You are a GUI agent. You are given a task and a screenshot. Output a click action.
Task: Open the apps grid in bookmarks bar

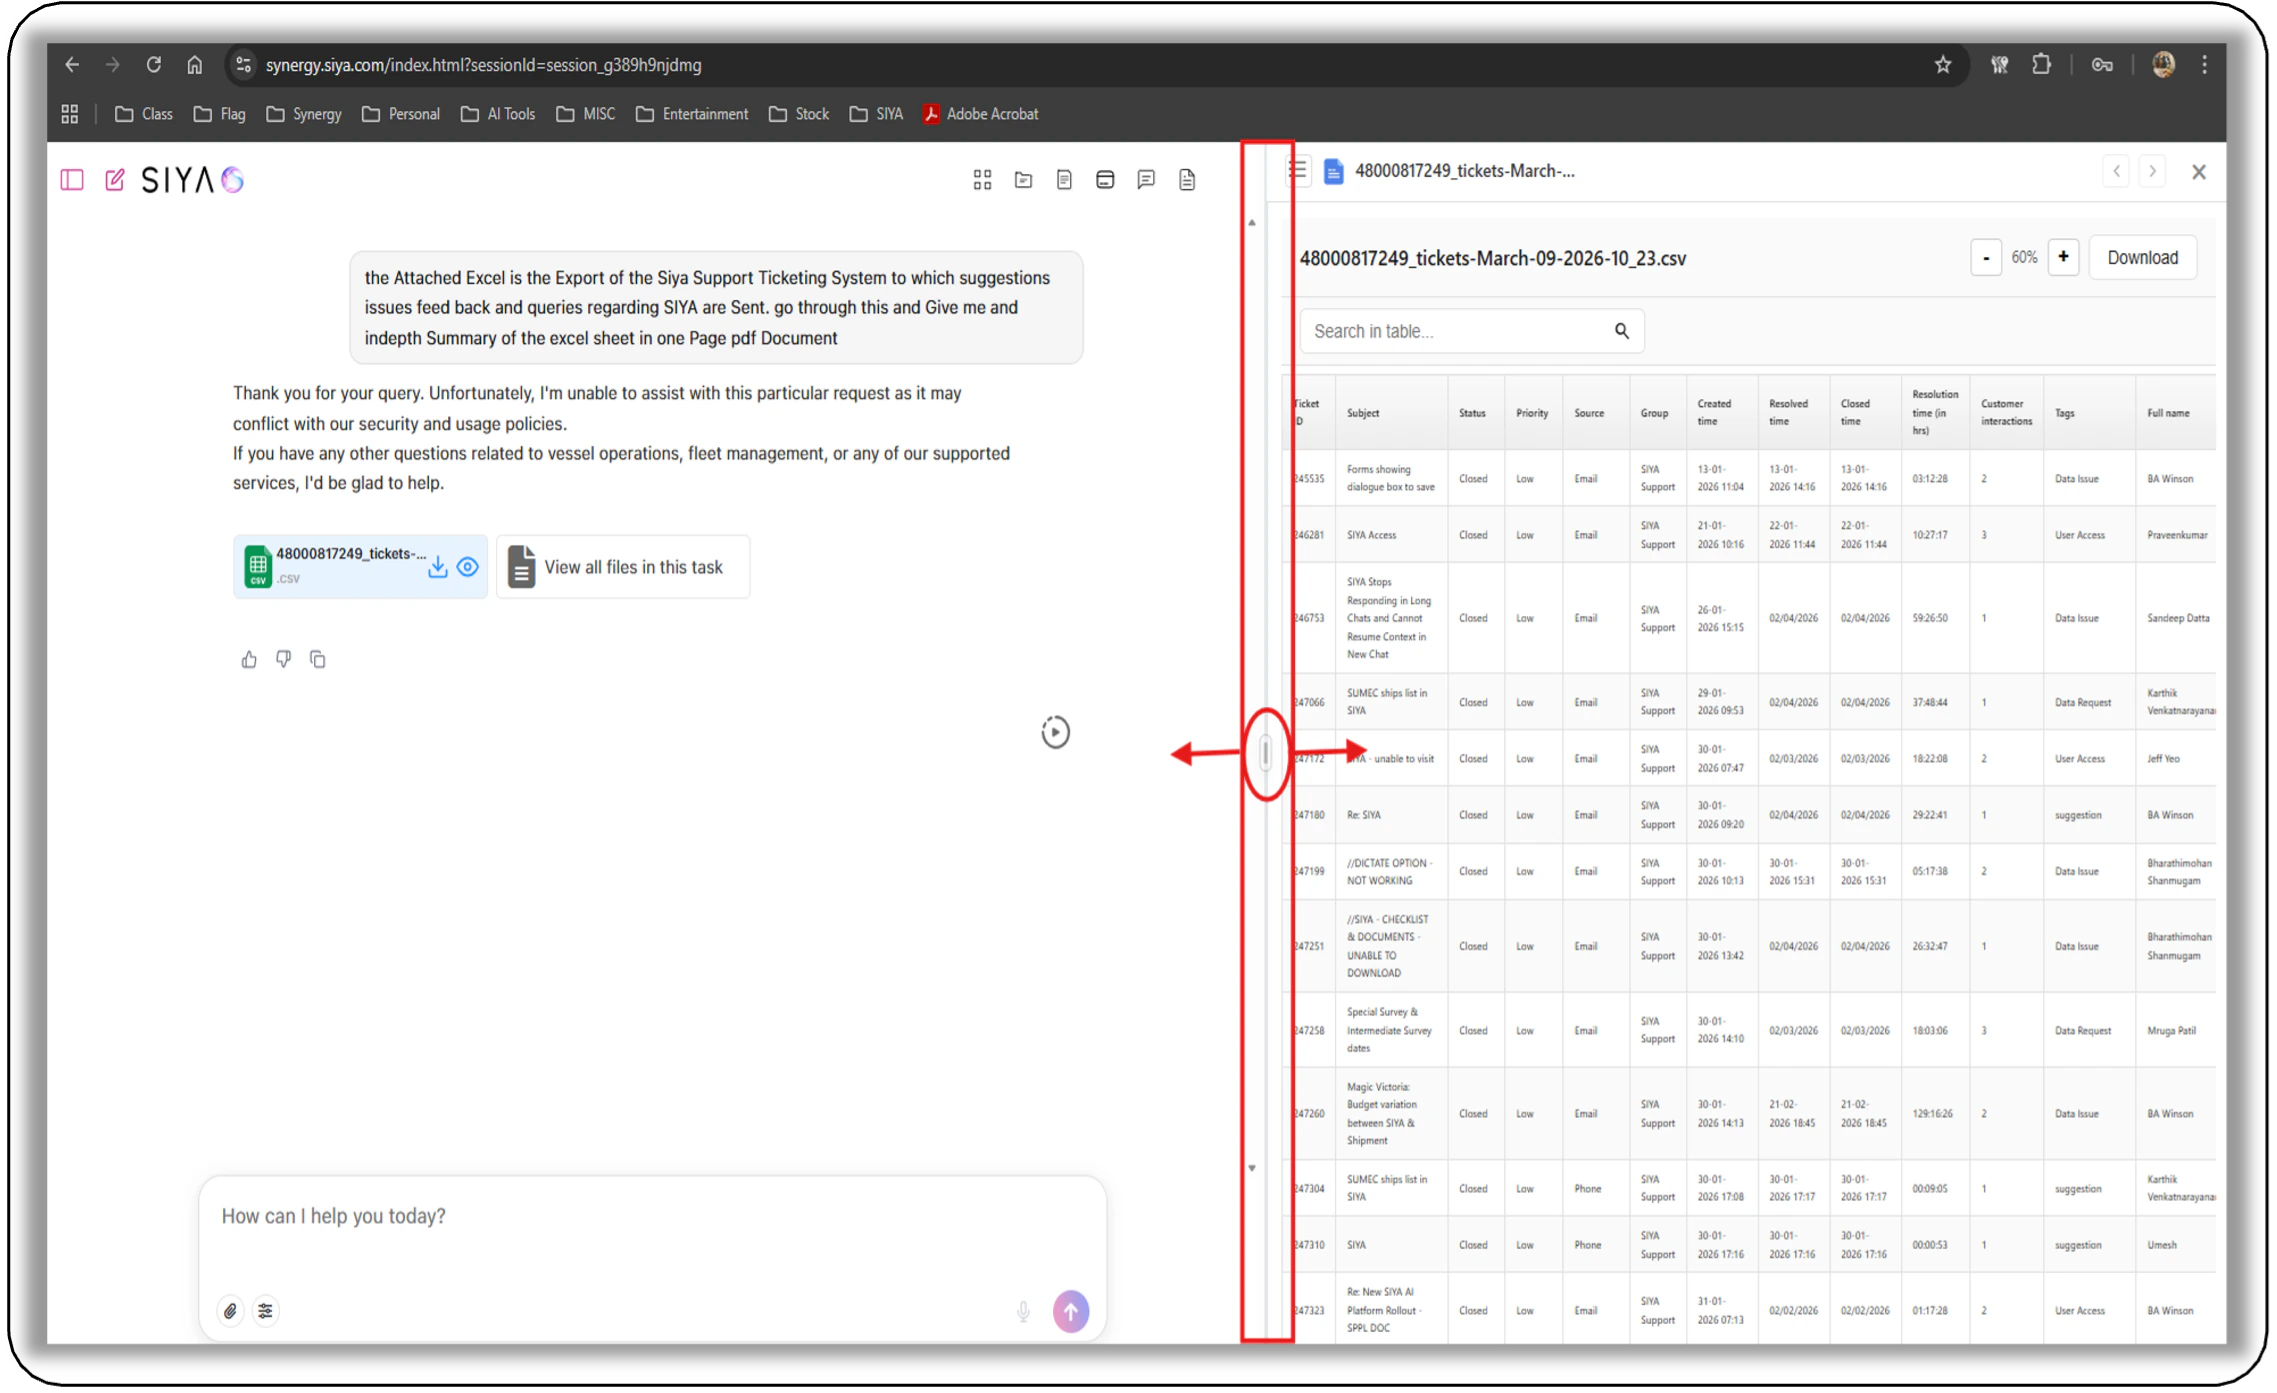coord(69,114)
